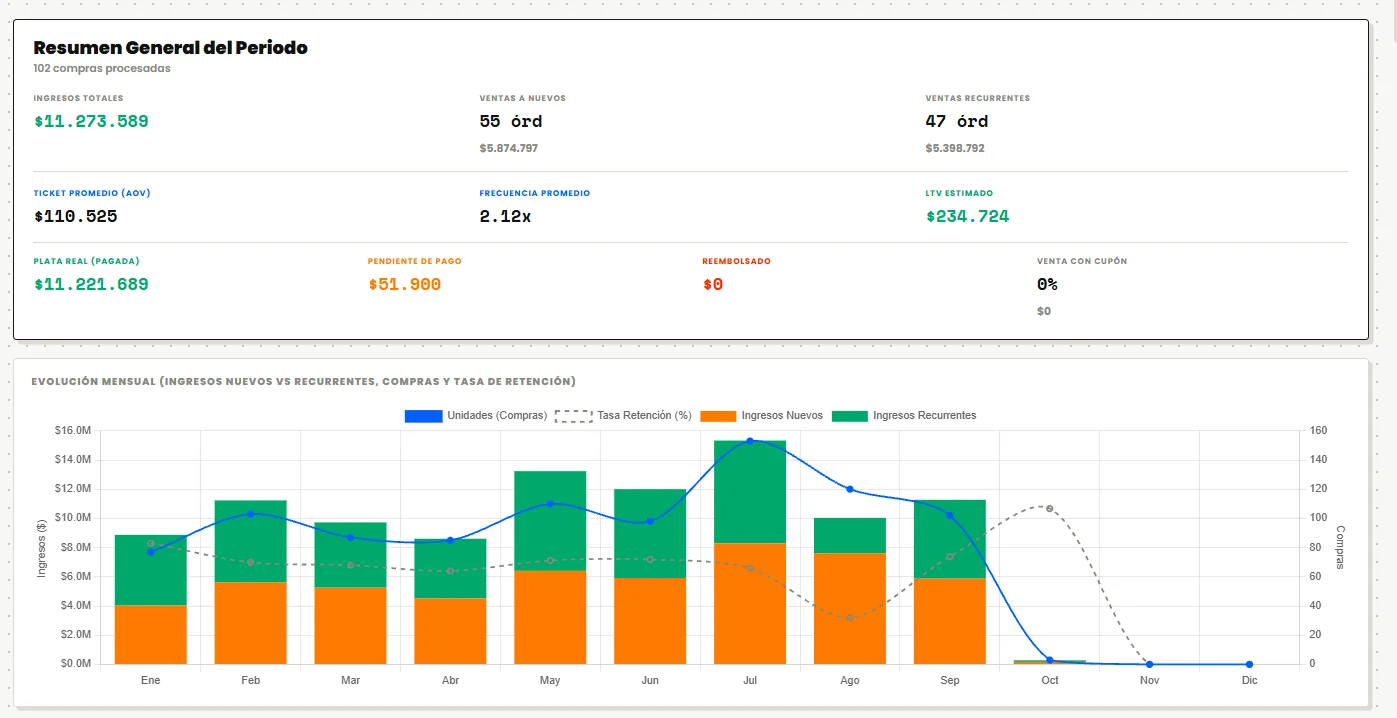
Task: Click the gray retention point above Oct
Action: (1049, 508)
